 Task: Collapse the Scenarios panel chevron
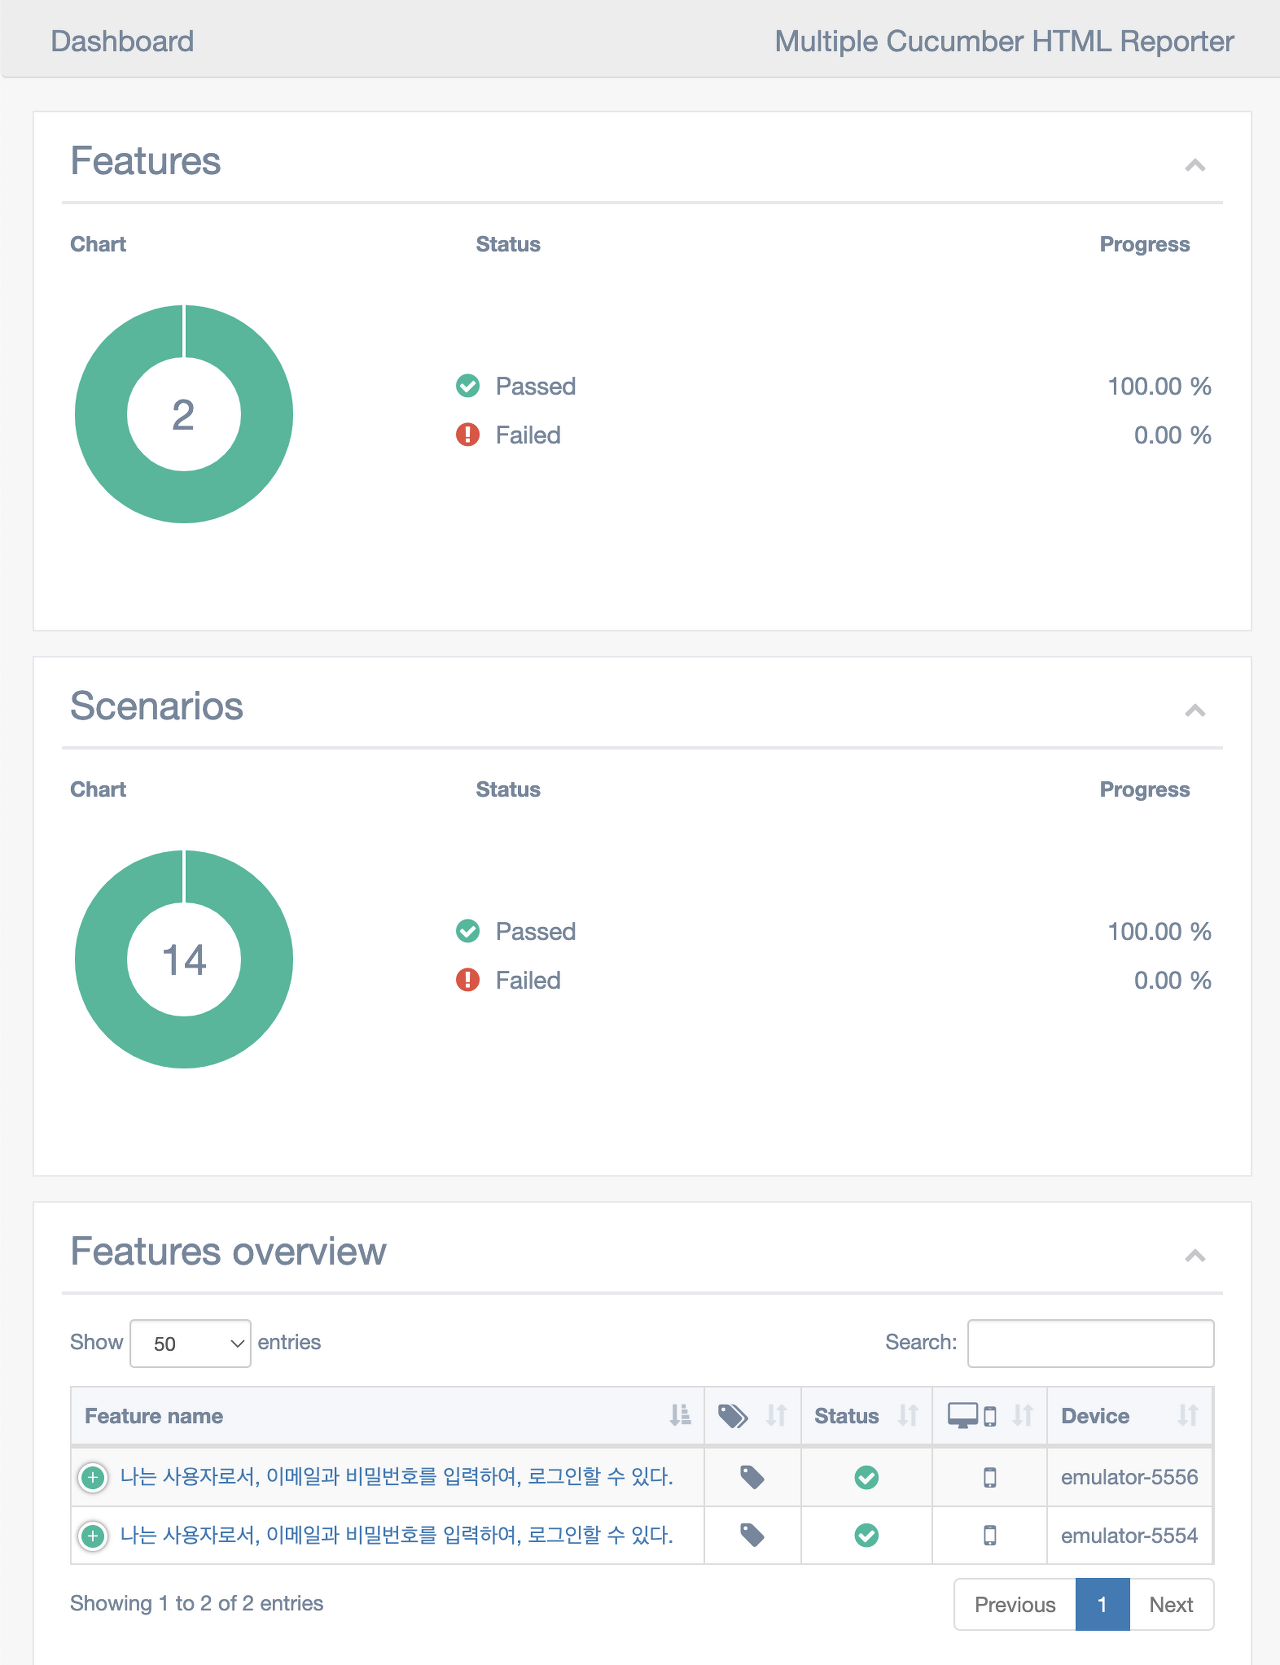pyautogui.click(x=1195, y=710)
